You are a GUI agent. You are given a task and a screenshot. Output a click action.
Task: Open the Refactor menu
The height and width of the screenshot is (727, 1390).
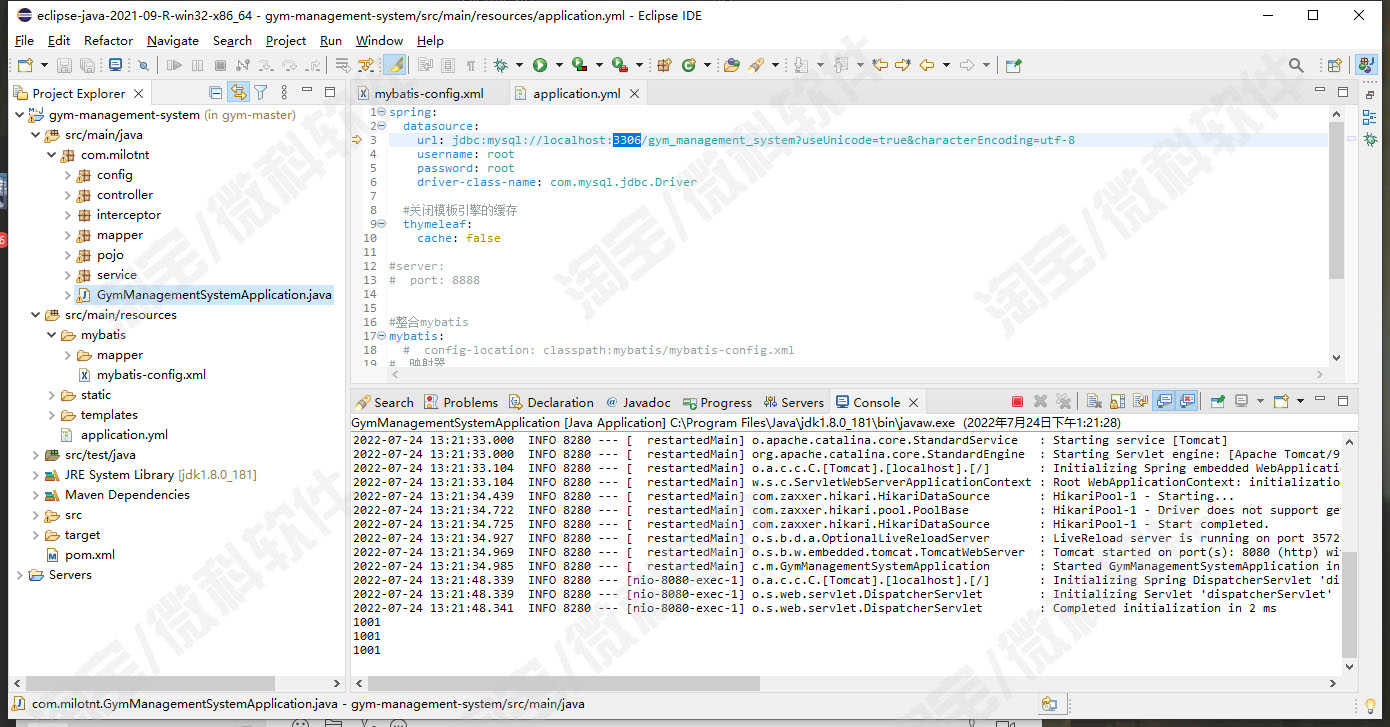(108, 40)
